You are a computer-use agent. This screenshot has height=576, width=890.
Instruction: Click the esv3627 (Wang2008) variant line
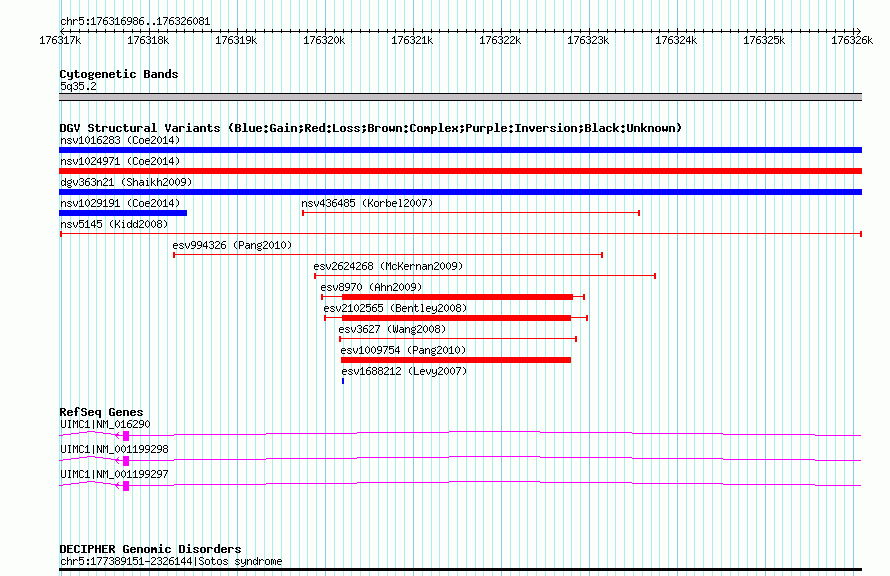coord(458,339)
